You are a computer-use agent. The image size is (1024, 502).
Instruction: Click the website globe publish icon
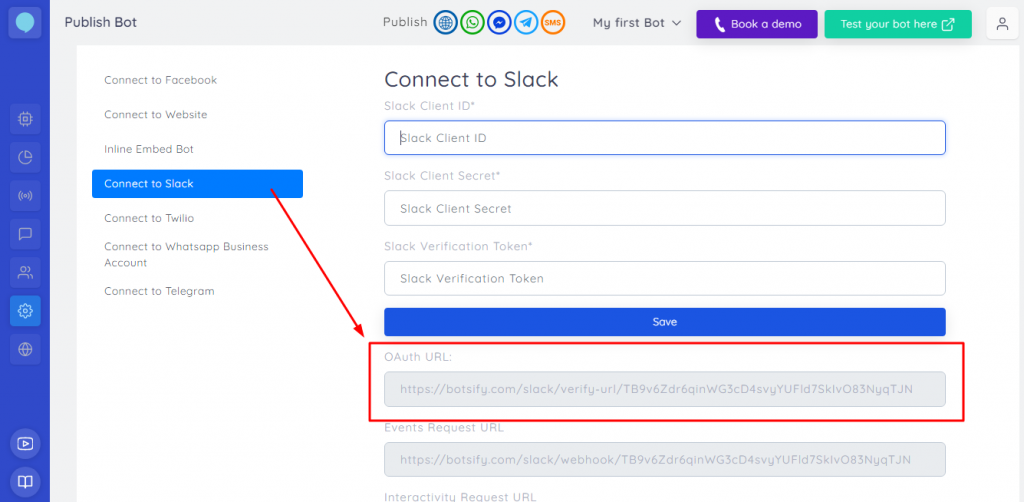point(445,23)
